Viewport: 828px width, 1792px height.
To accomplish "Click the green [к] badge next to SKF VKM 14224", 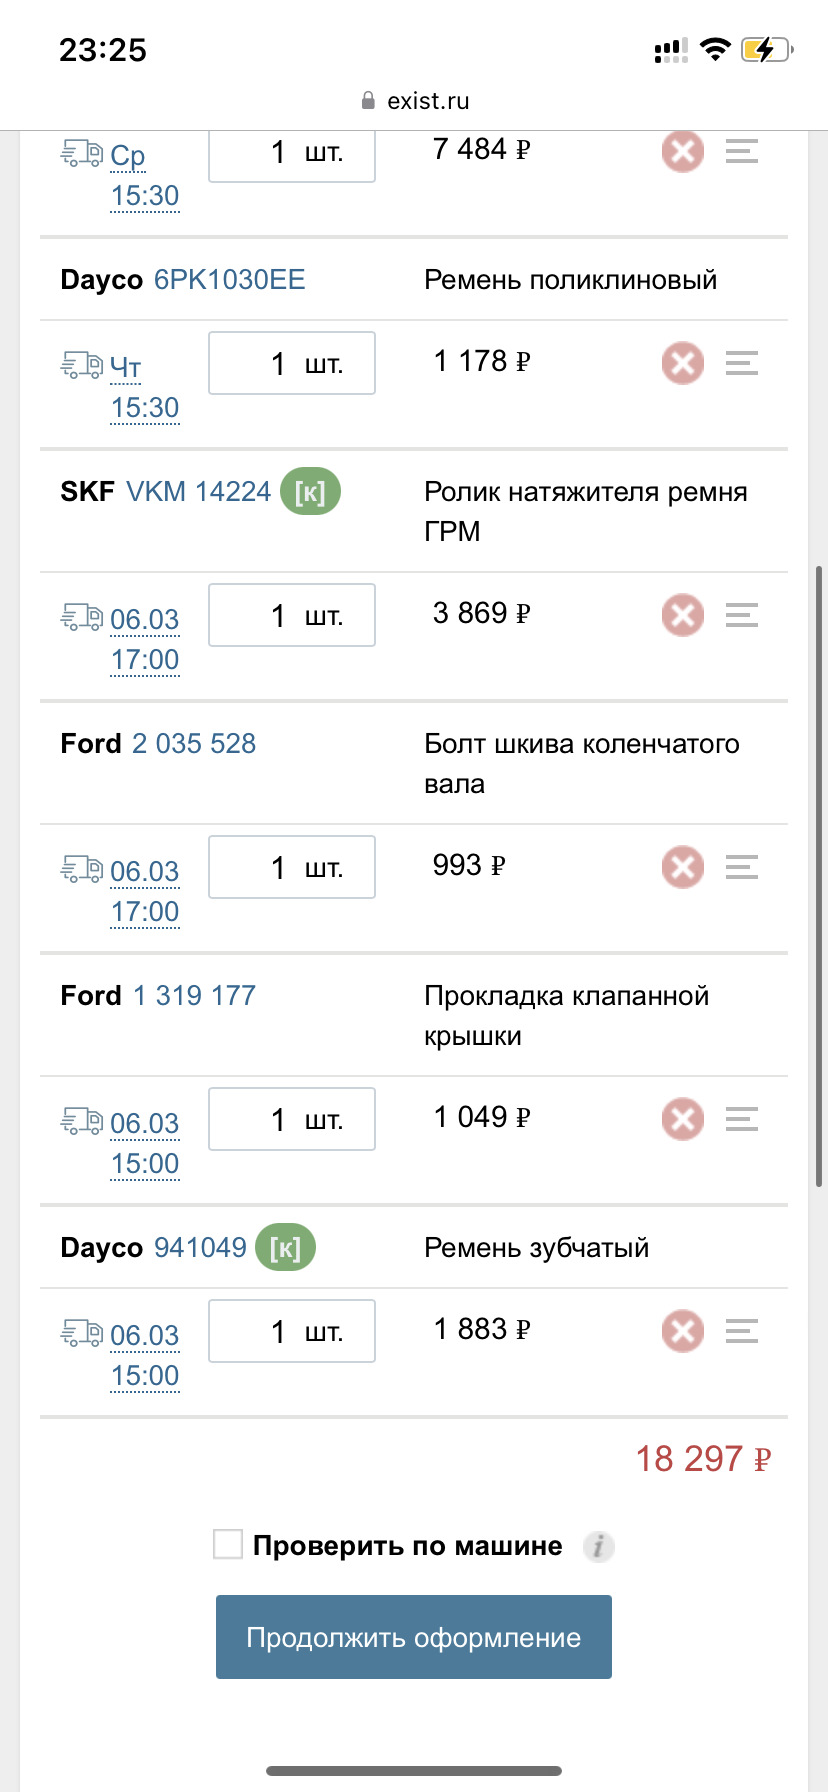I will point(310,492).
